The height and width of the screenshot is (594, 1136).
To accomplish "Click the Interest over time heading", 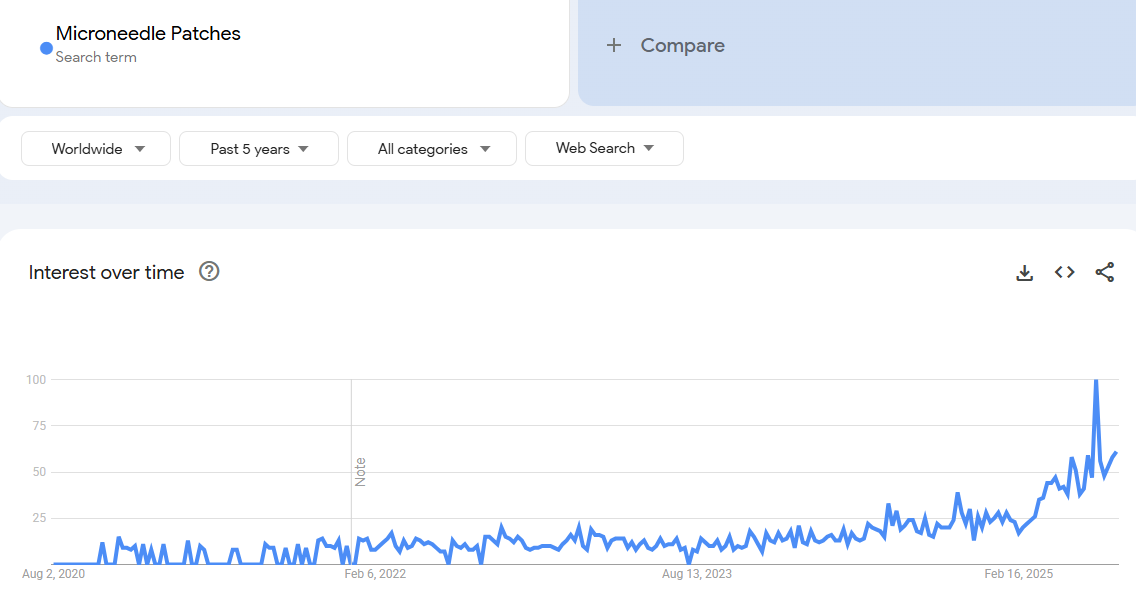I will [106, 272].
